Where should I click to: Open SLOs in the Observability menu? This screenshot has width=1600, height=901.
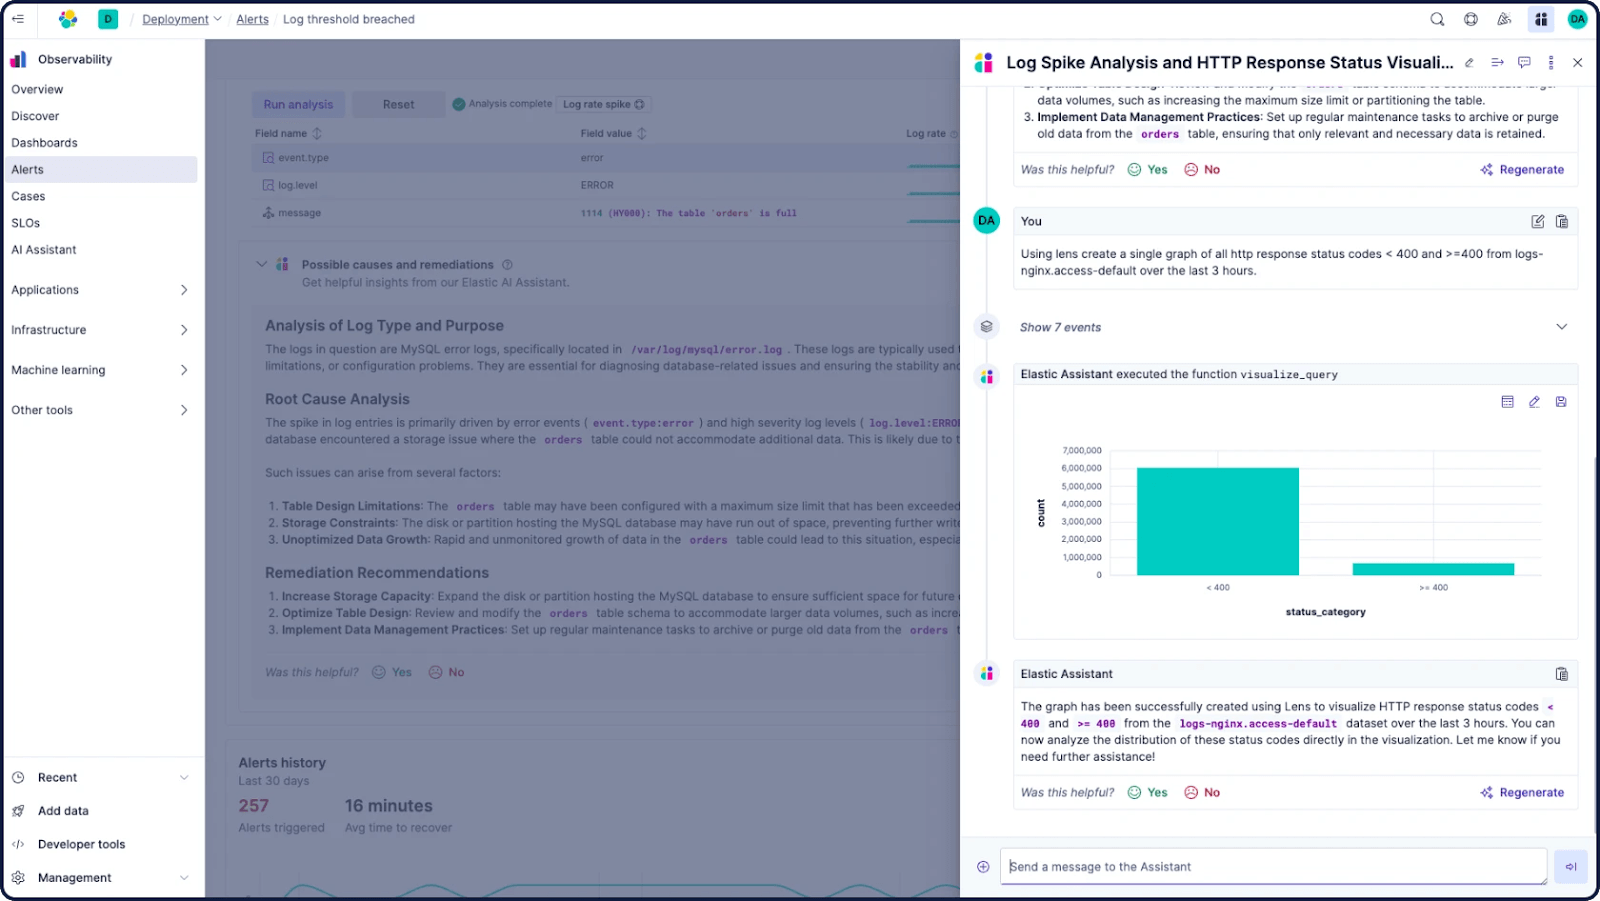coord(26,223)
